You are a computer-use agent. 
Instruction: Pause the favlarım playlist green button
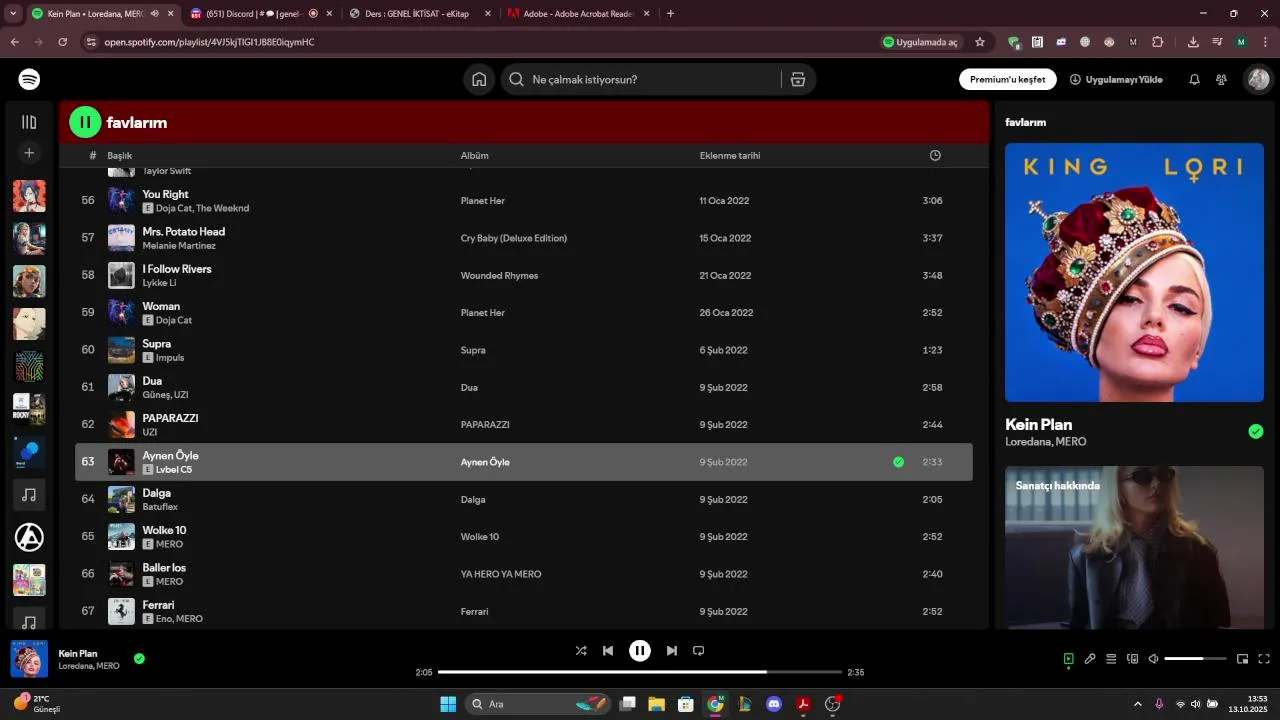click(x=85, y=122)
